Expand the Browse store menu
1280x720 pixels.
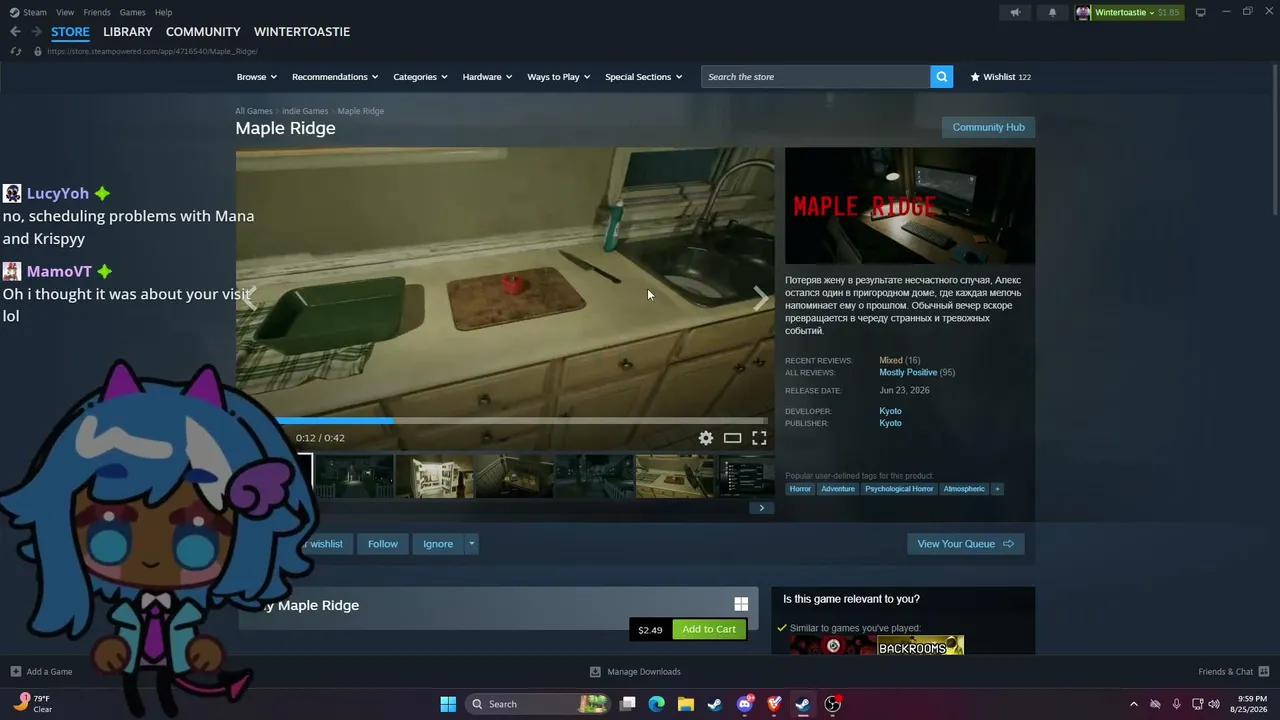point(257,77)
